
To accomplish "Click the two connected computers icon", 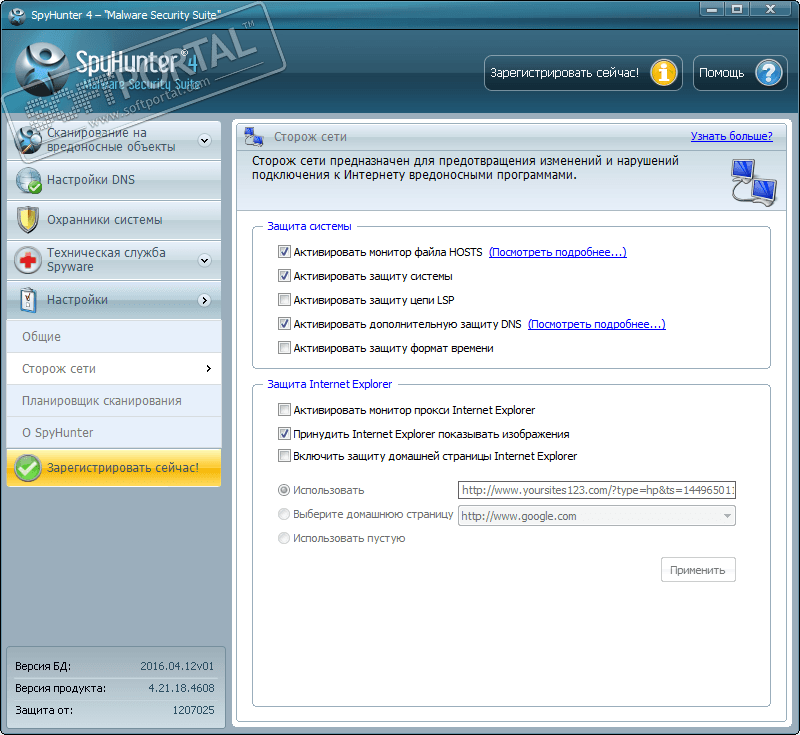I will pos(753,182).
